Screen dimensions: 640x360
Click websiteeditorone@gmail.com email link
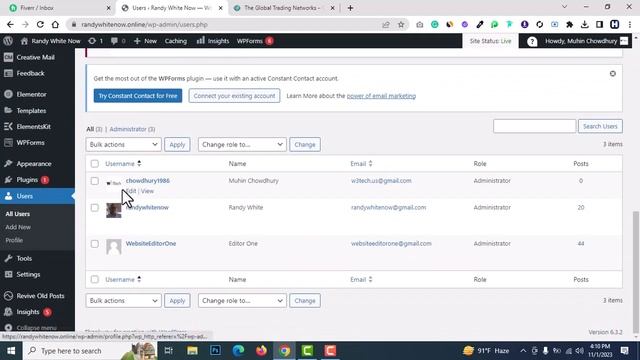click(x=391, y=243)
